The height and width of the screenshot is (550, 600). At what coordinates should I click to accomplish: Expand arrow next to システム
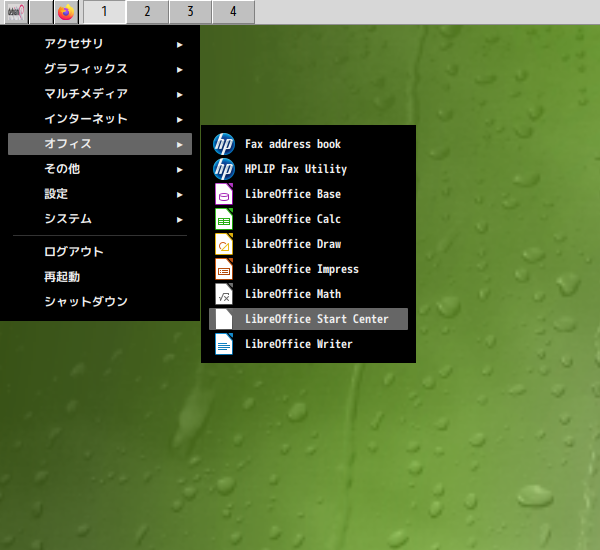[x=179, y=220]
